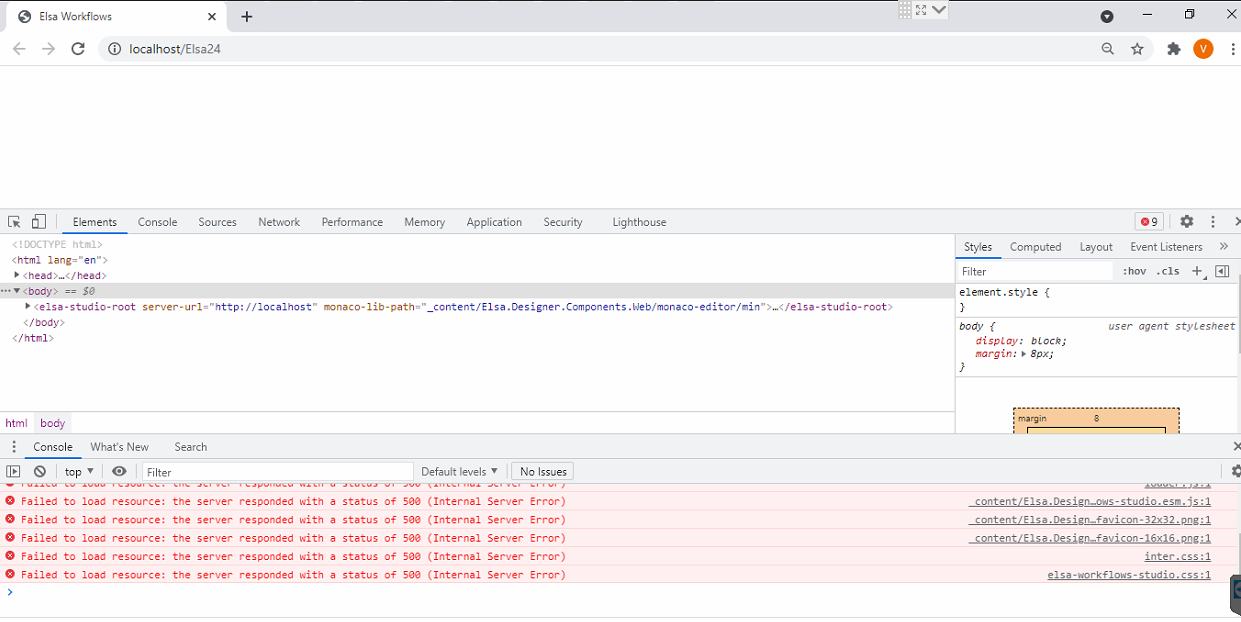The image size is (1241, 622).
Task: Open a new browser tab
Action: 247,17
